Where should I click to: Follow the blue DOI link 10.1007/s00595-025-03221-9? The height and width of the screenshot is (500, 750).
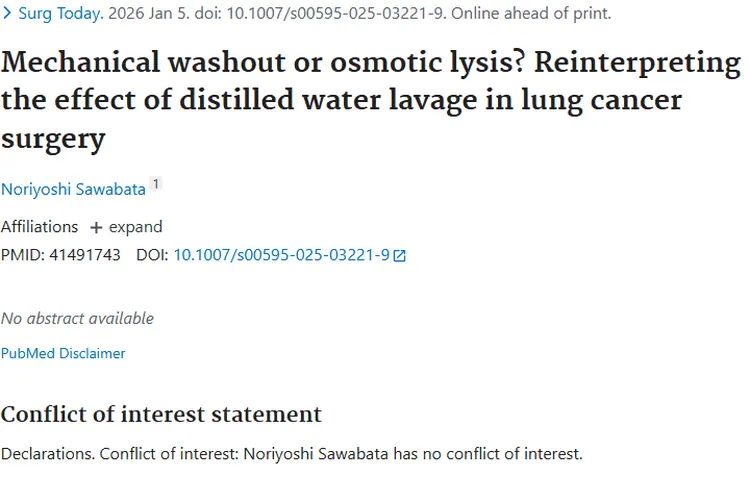click(x=281, y=255)
